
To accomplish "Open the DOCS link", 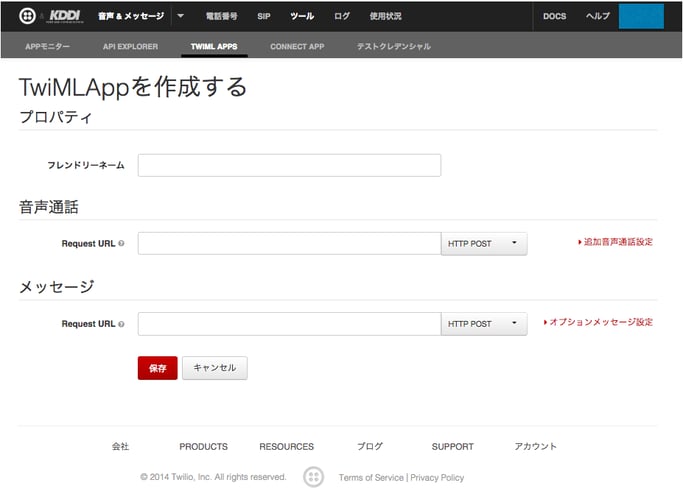I will coord(555,16).
